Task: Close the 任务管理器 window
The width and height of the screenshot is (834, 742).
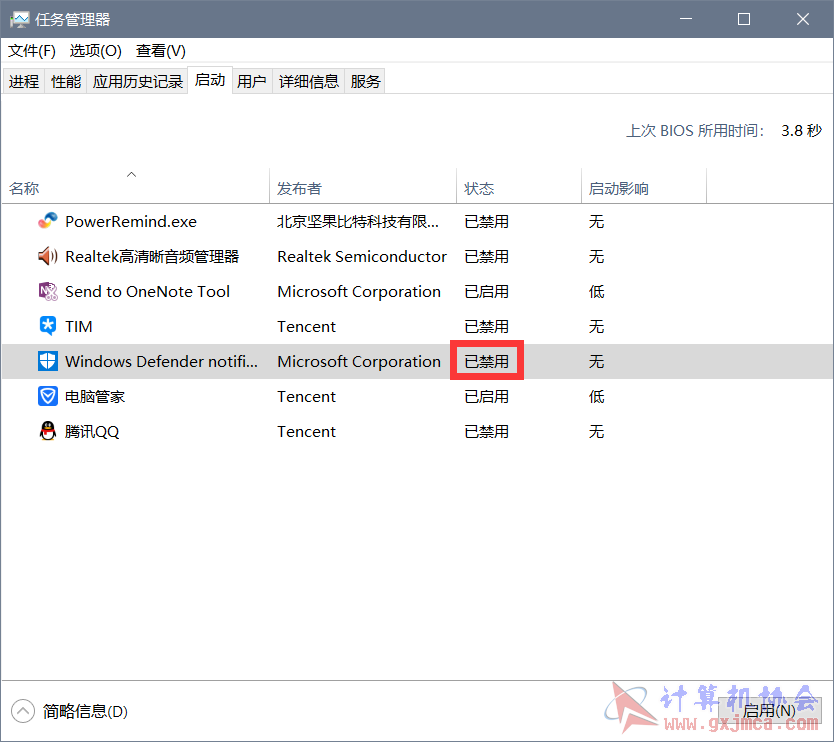Action: (x=803, y=19)
